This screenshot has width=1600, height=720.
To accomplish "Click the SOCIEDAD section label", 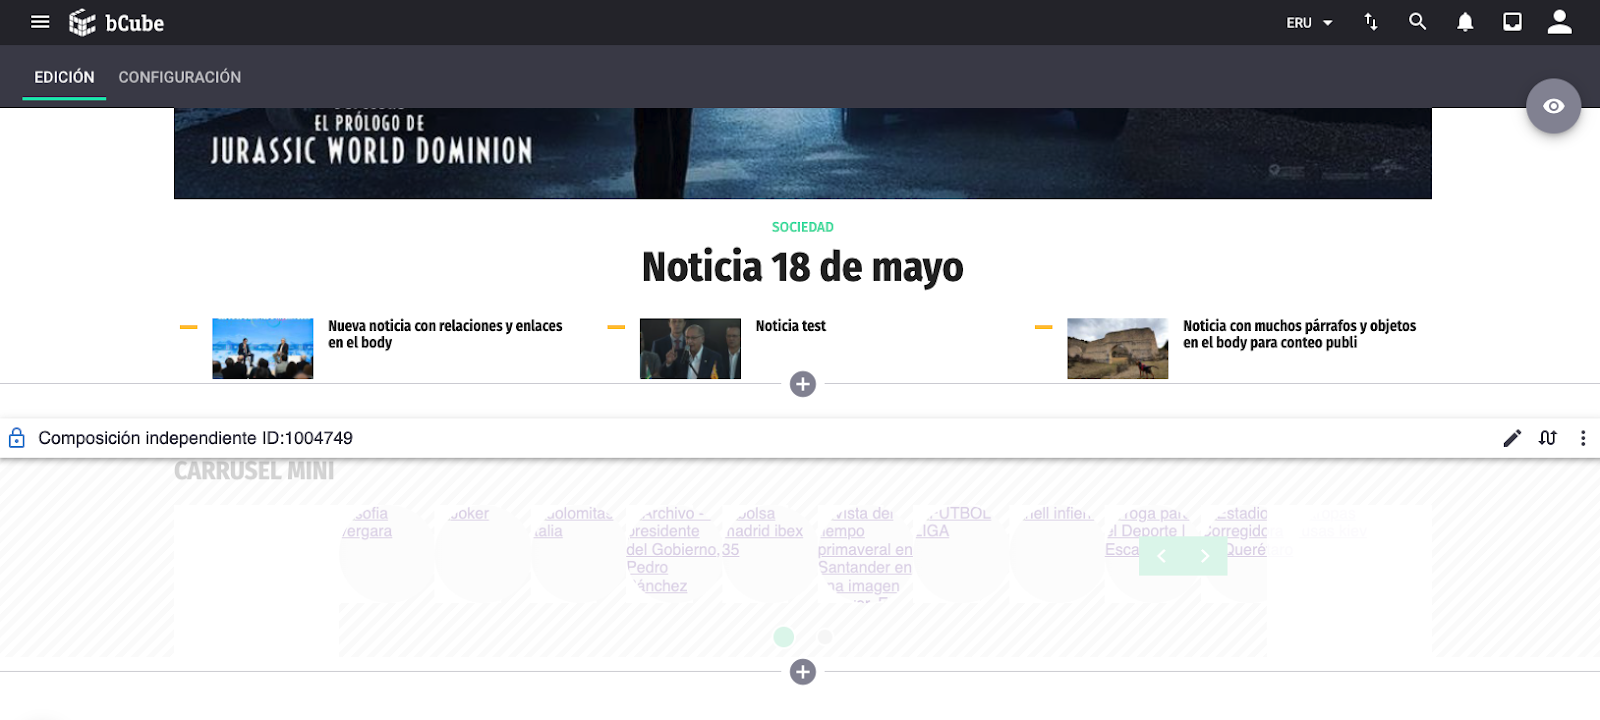I will pyautogui.click(x=802, y=227).
